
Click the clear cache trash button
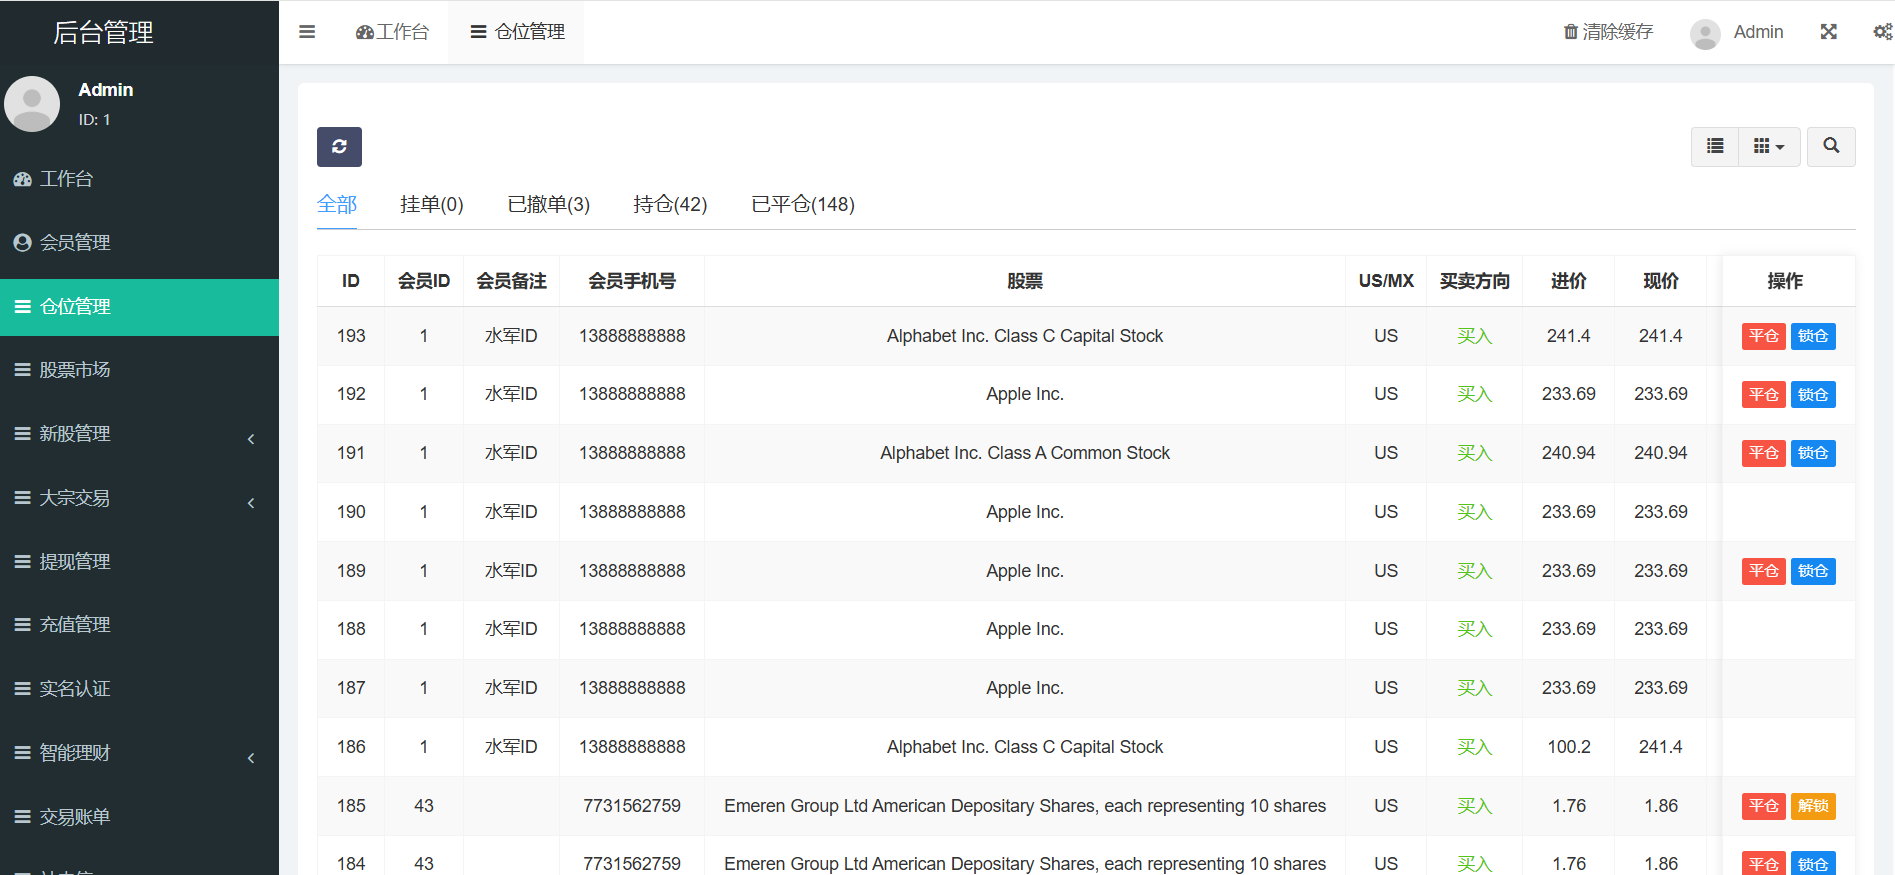point(1608,32)
